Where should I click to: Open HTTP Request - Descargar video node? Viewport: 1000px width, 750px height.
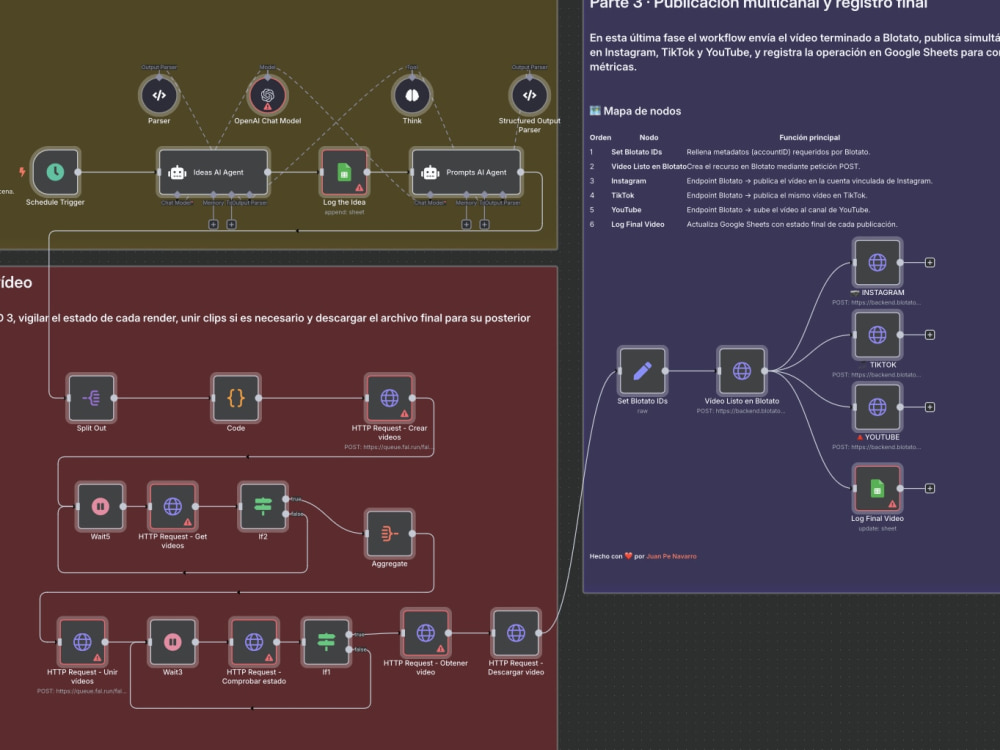(516, 633)
